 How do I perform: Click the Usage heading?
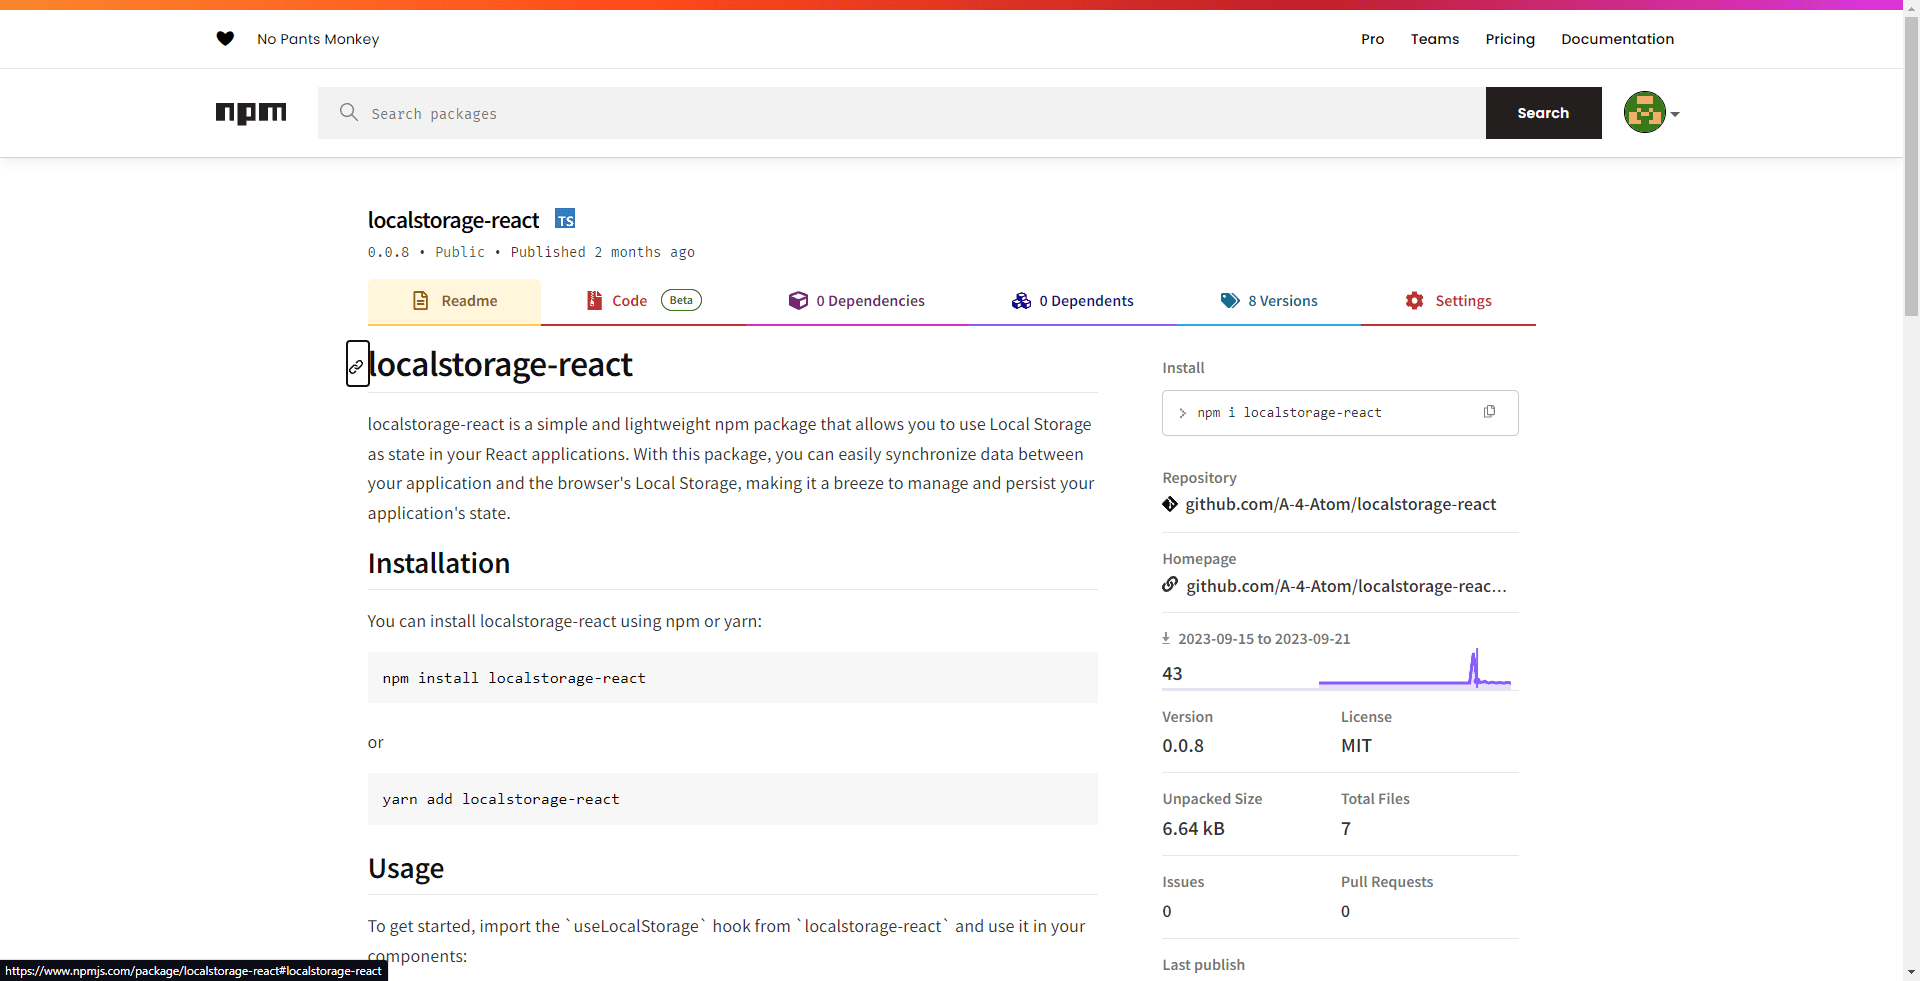pos(405,868)
